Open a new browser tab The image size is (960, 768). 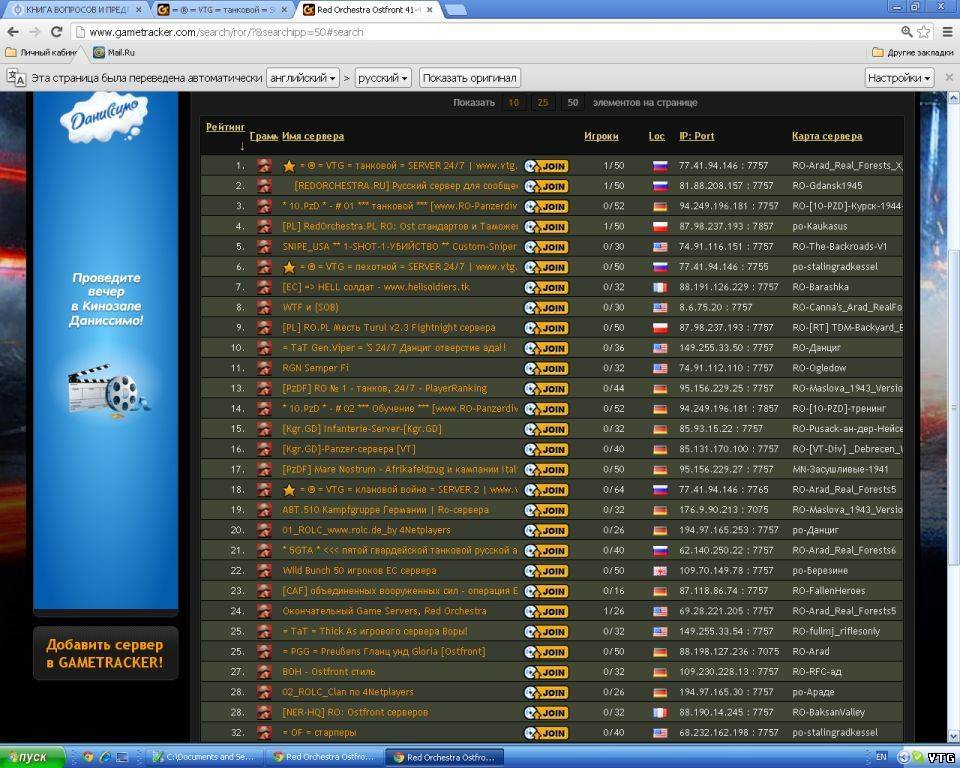coord(454,10)
